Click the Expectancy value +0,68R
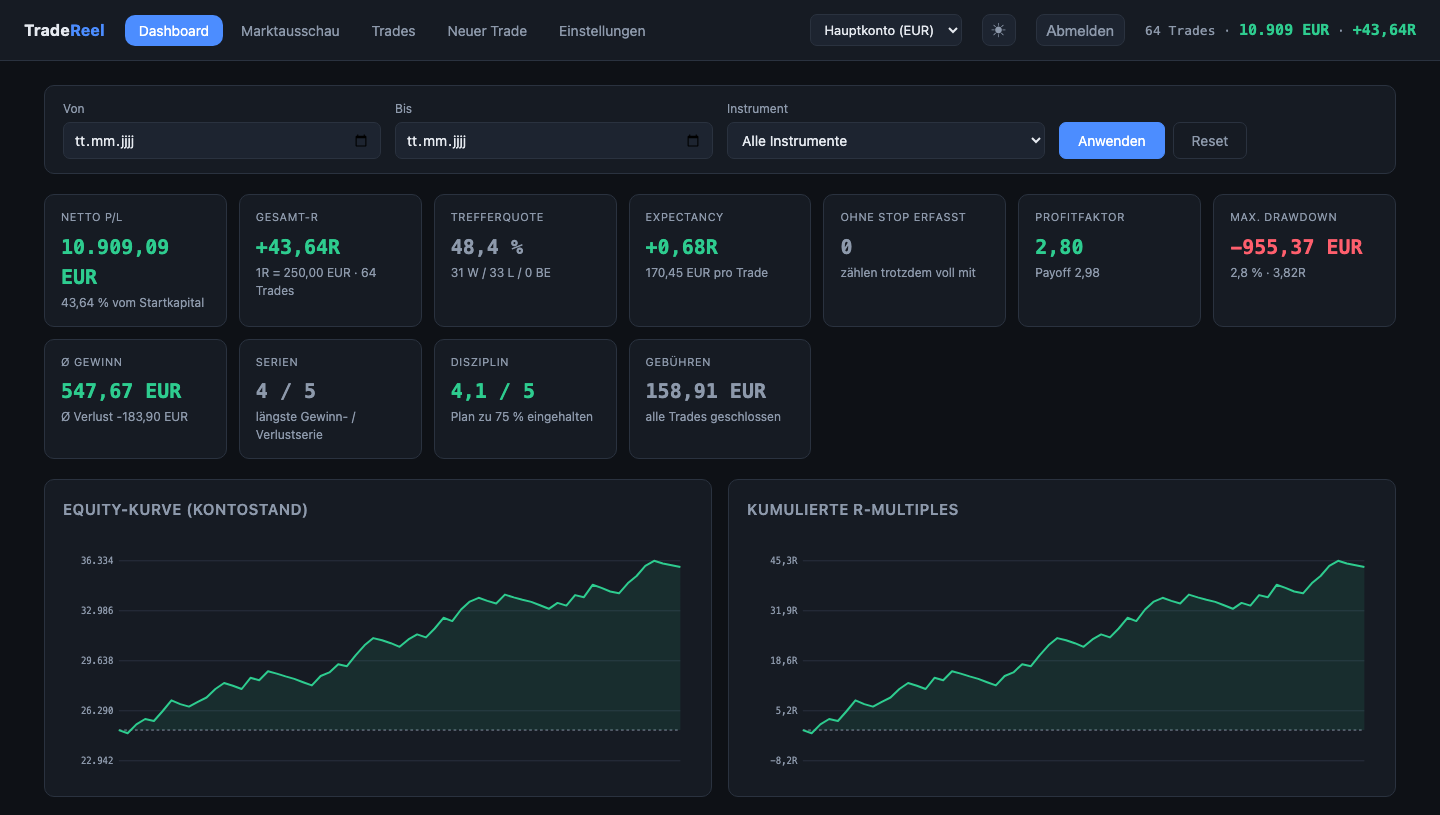 coord(682,247)
